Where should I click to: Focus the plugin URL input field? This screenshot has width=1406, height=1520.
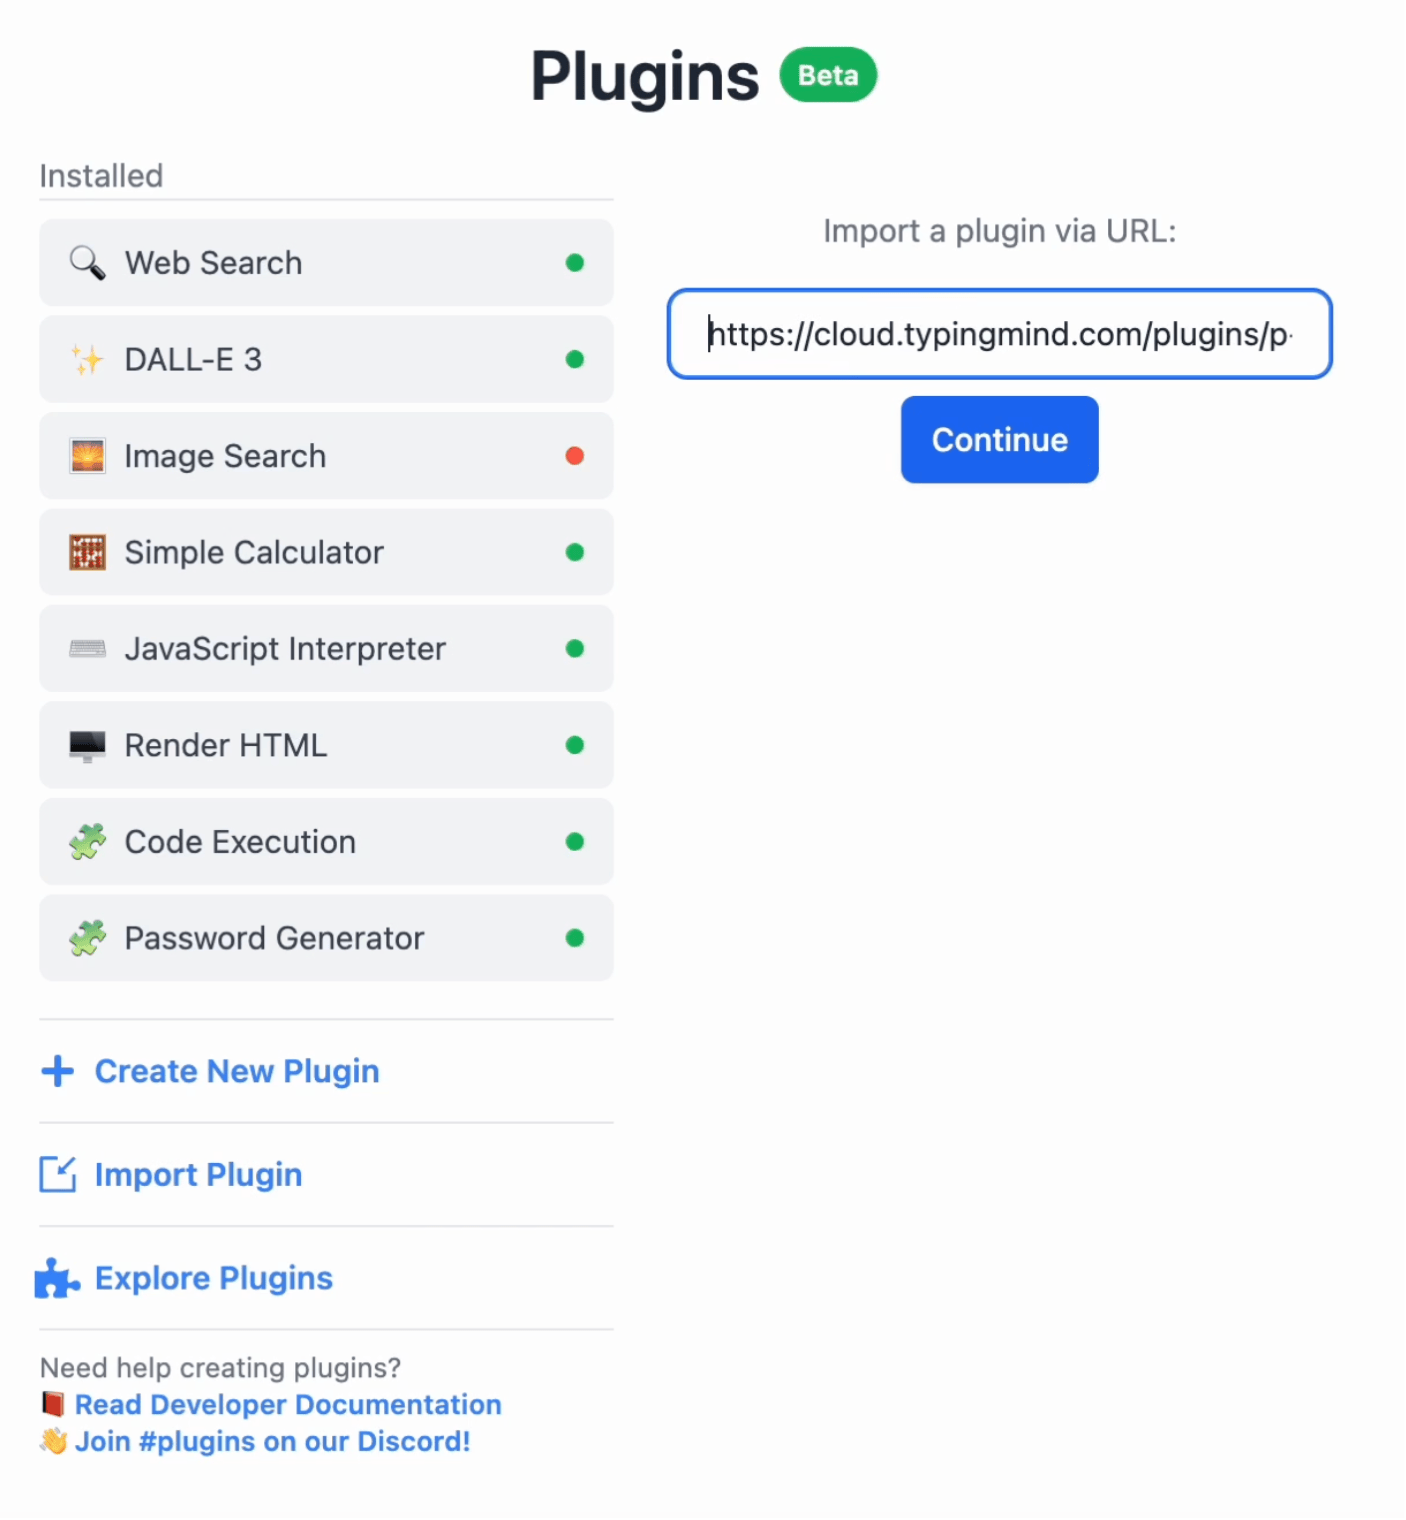(x=999, y=334)
